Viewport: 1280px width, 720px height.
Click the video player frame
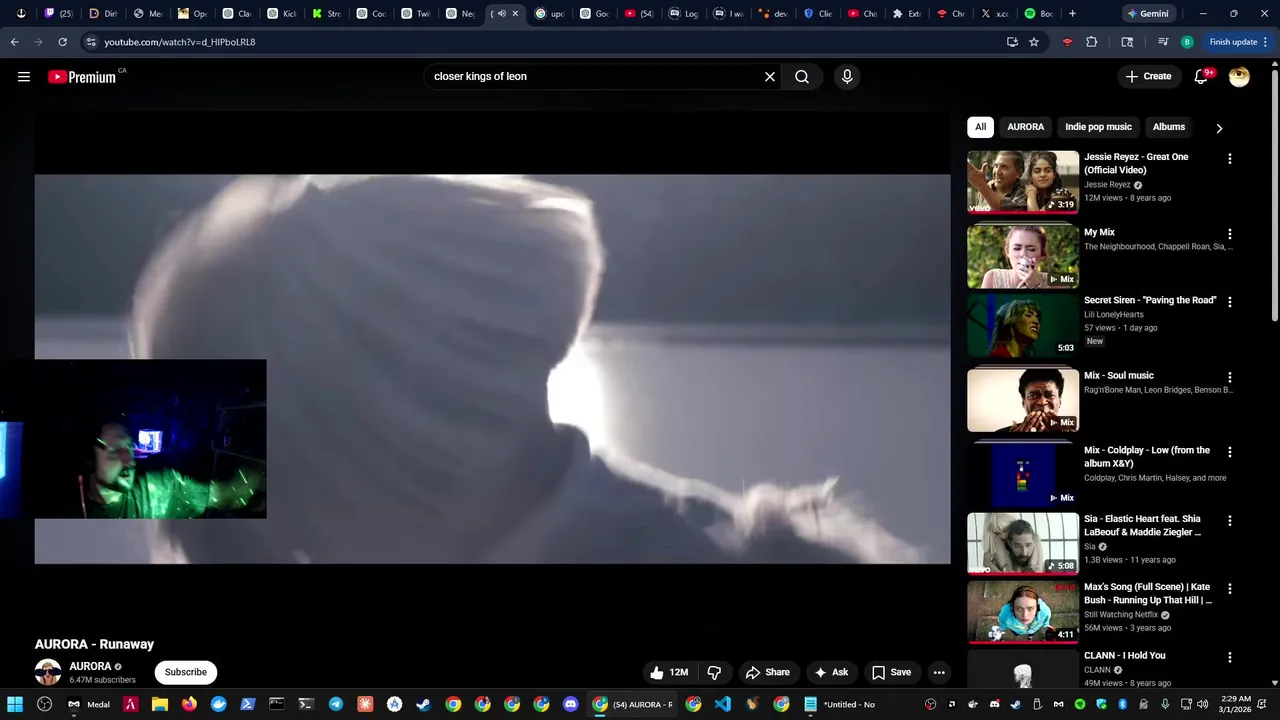click(x=492, y=369)
